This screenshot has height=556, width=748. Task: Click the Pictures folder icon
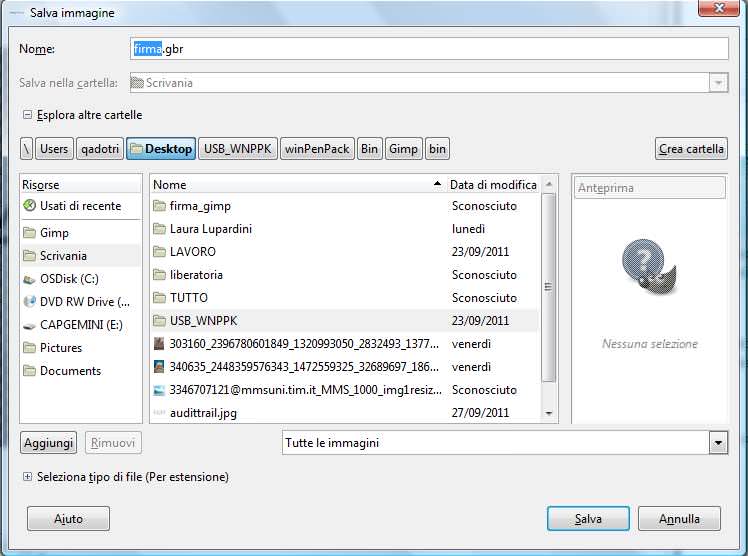coord(30,348)
